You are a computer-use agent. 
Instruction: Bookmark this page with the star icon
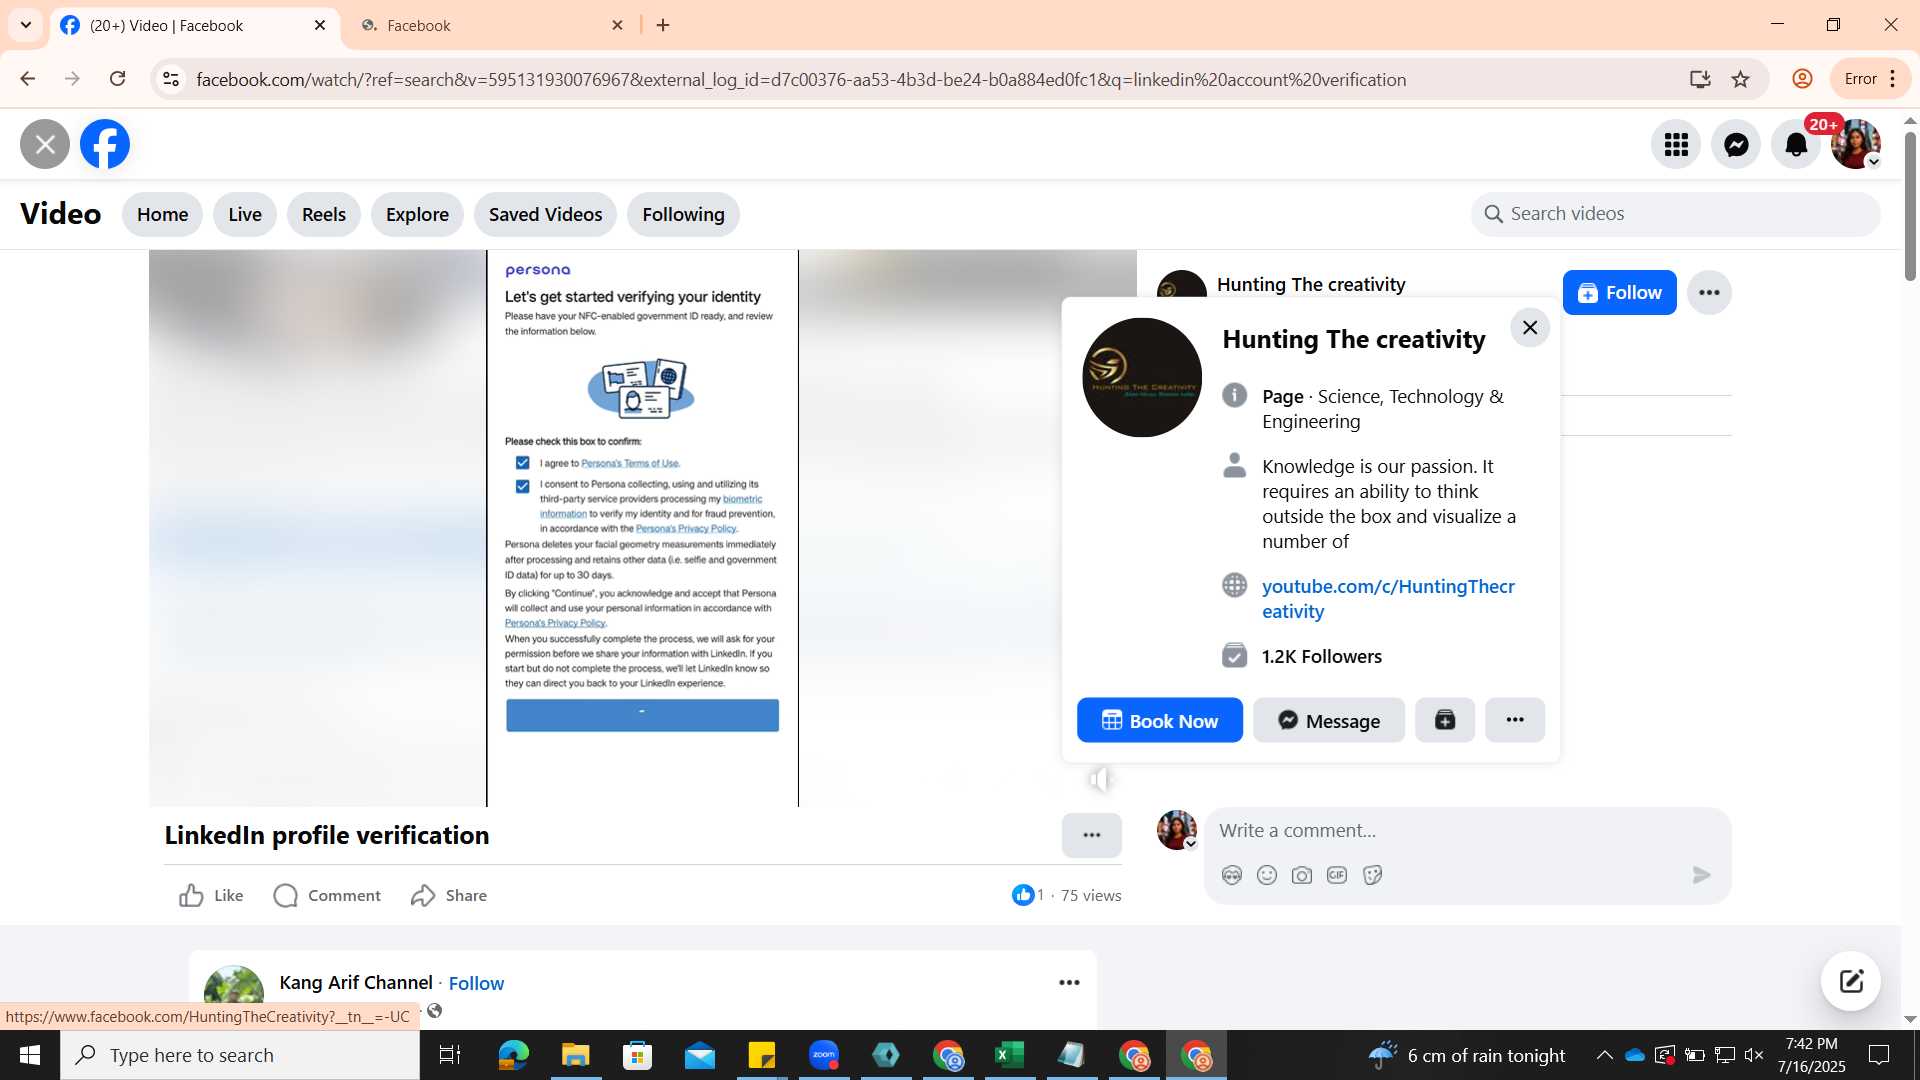click(x=1740, y=79)
